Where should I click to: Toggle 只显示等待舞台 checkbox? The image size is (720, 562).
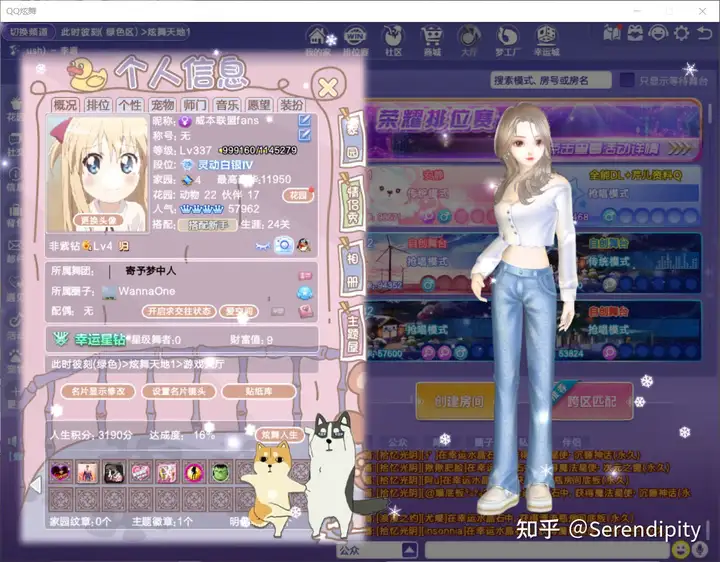click(x=627, y=80)
